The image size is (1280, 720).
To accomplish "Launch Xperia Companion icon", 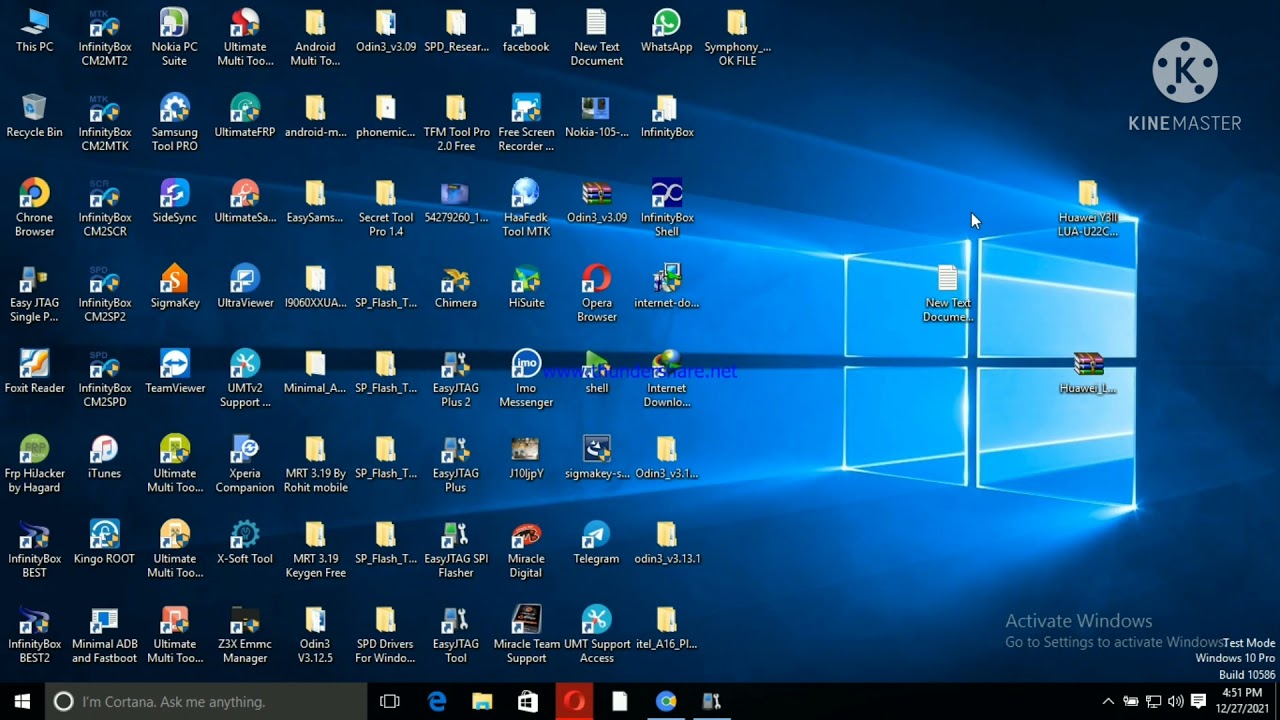I will point(245,465).
